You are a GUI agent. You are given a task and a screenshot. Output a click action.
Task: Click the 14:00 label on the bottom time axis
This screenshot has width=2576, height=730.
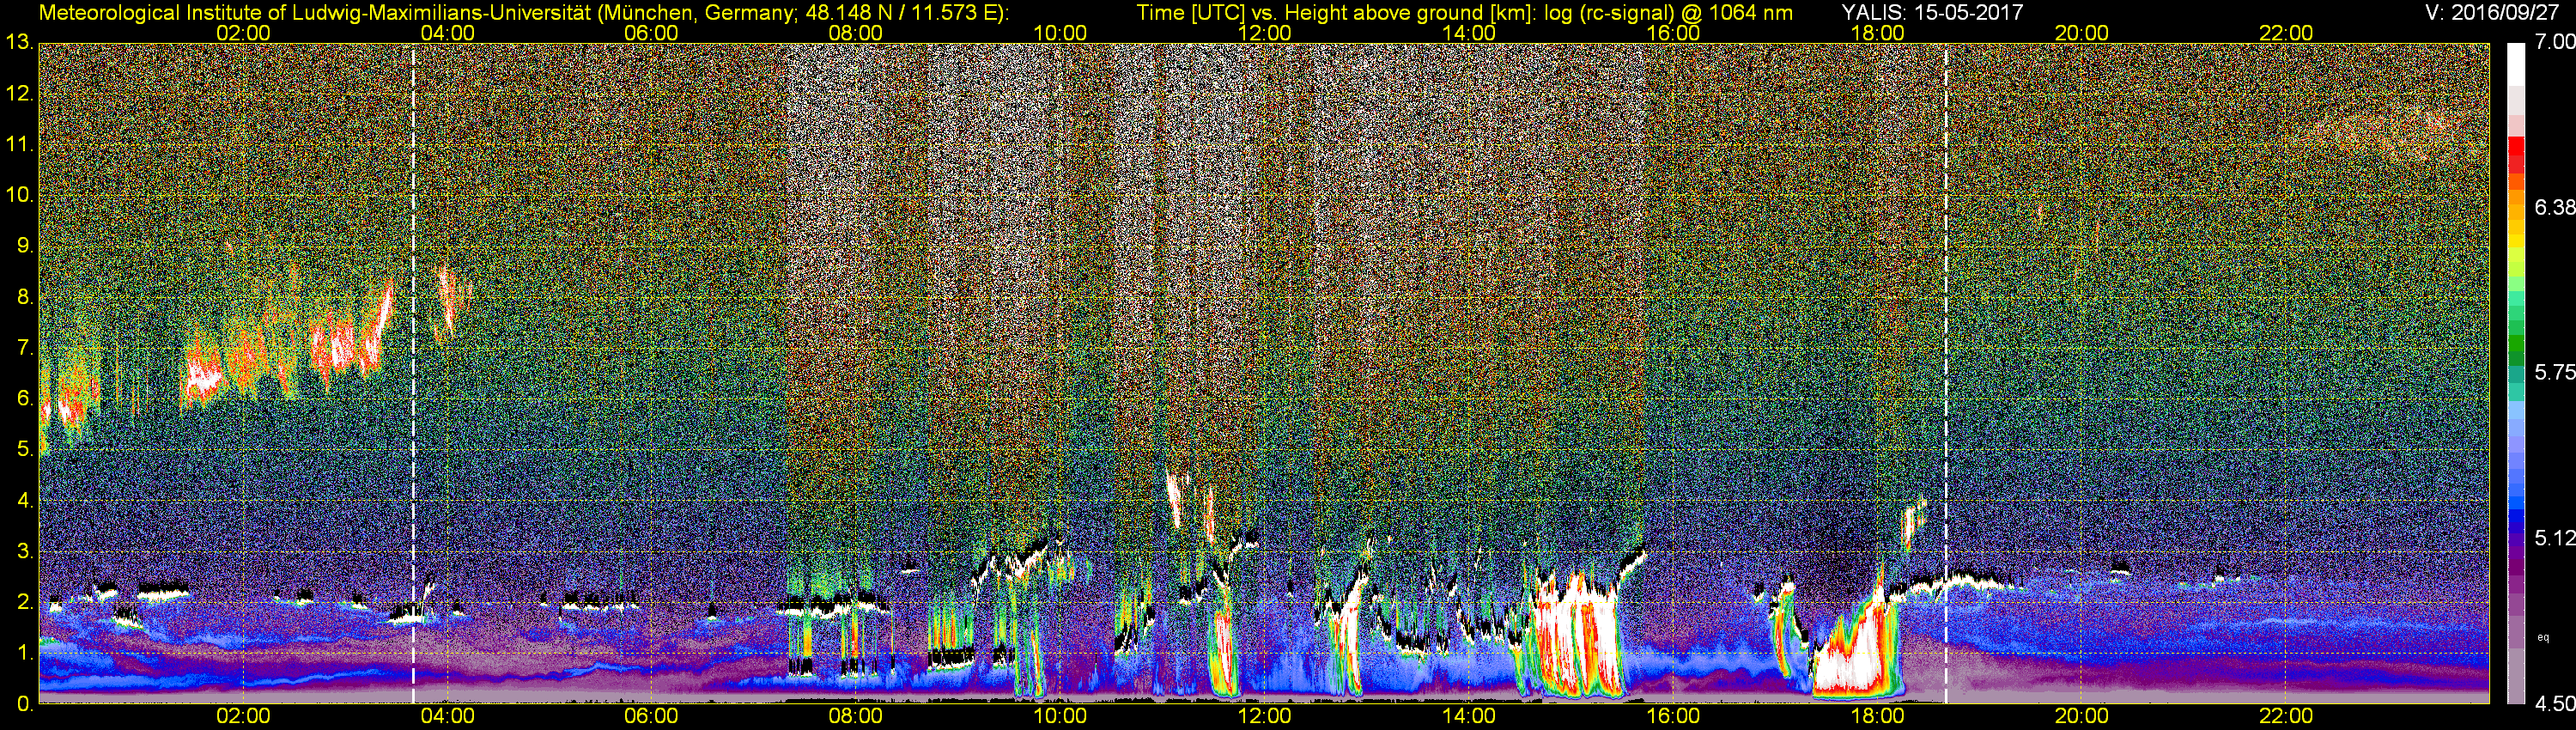[x=1469, y=716]
